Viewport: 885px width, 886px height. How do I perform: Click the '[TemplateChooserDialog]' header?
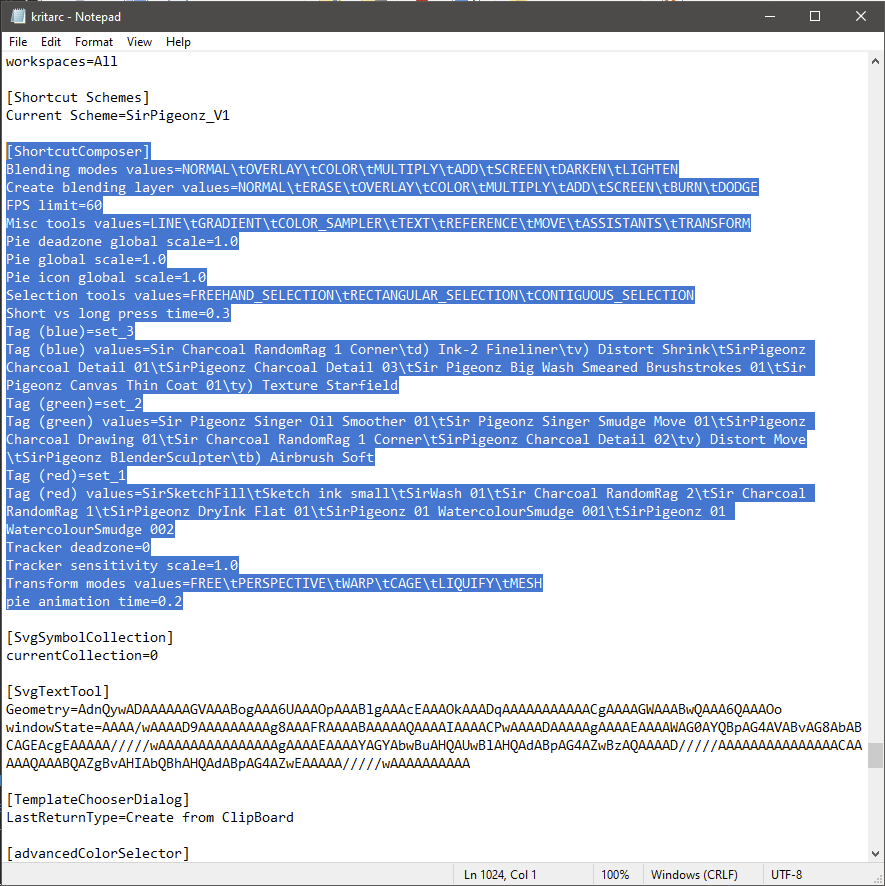tap(98, 800)
